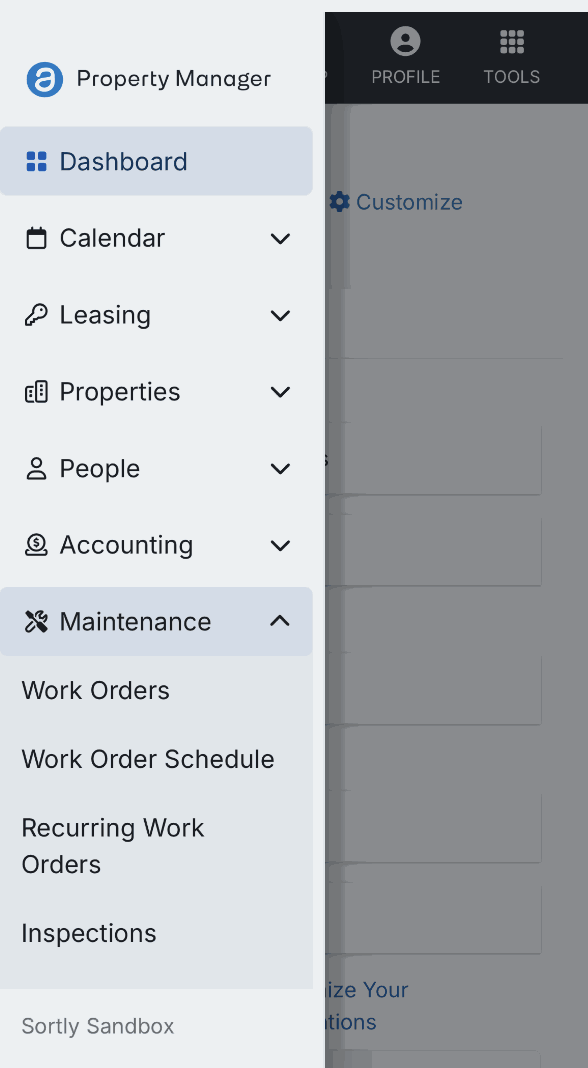The height and width of the screenshot is (1068, 588).
Task: Go to Recurring Work Orders
Action: tap(112, 846)
